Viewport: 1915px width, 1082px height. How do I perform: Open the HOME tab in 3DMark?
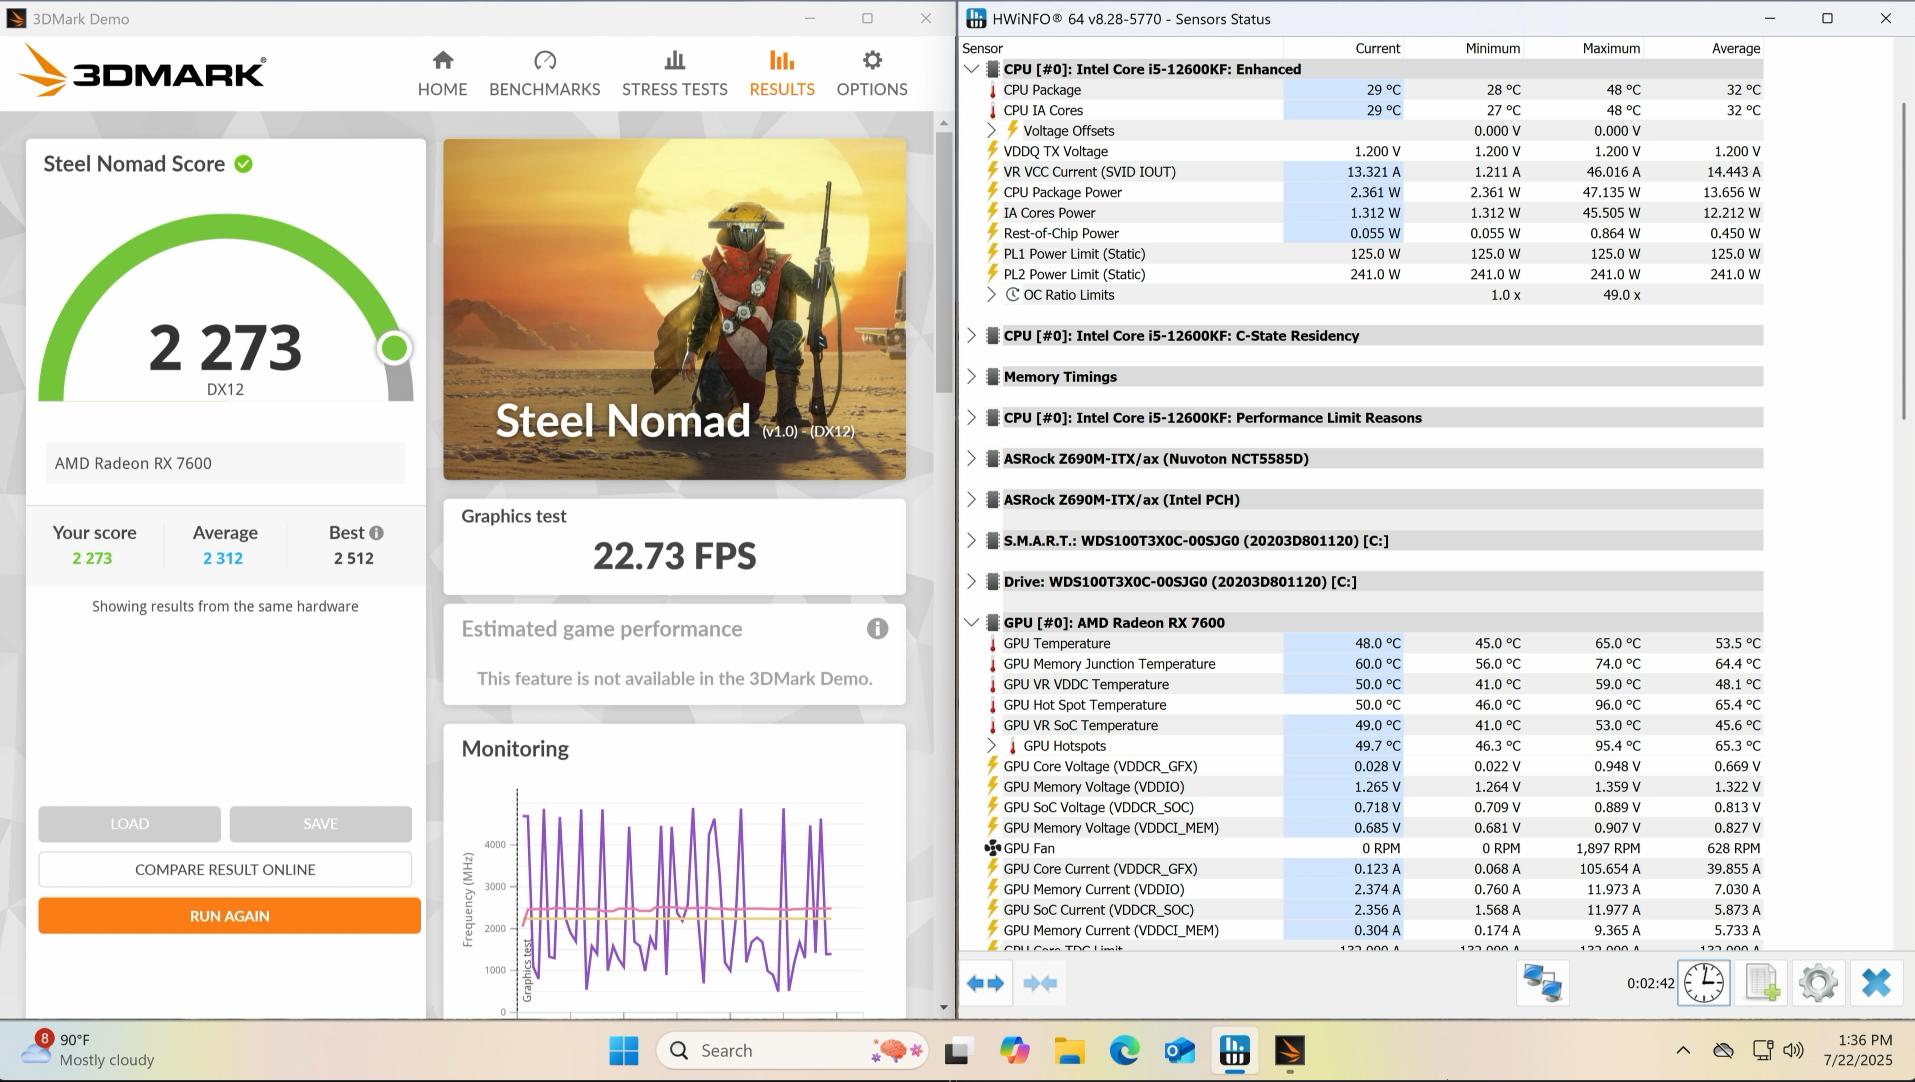442,74
